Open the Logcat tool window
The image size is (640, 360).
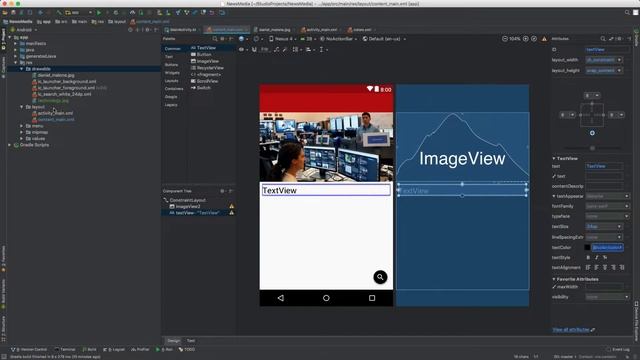[114, 349]
